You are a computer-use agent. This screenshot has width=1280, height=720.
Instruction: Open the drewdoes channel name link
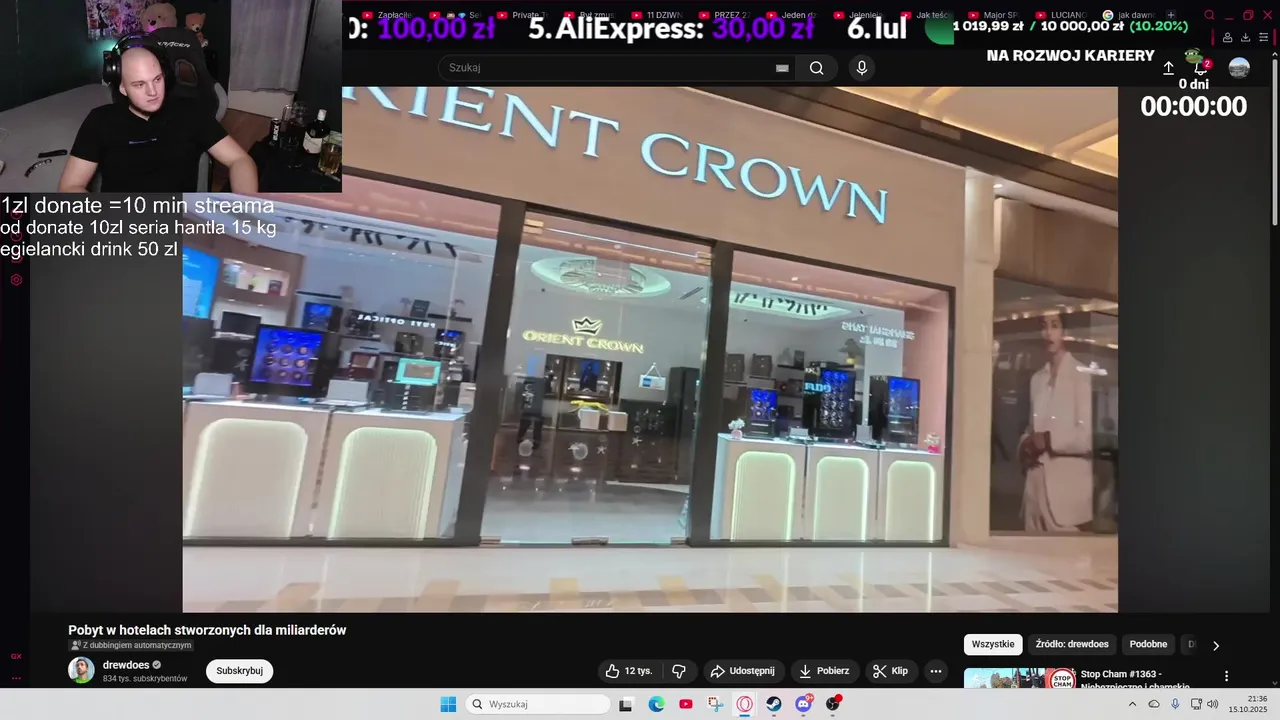[125, 664]
